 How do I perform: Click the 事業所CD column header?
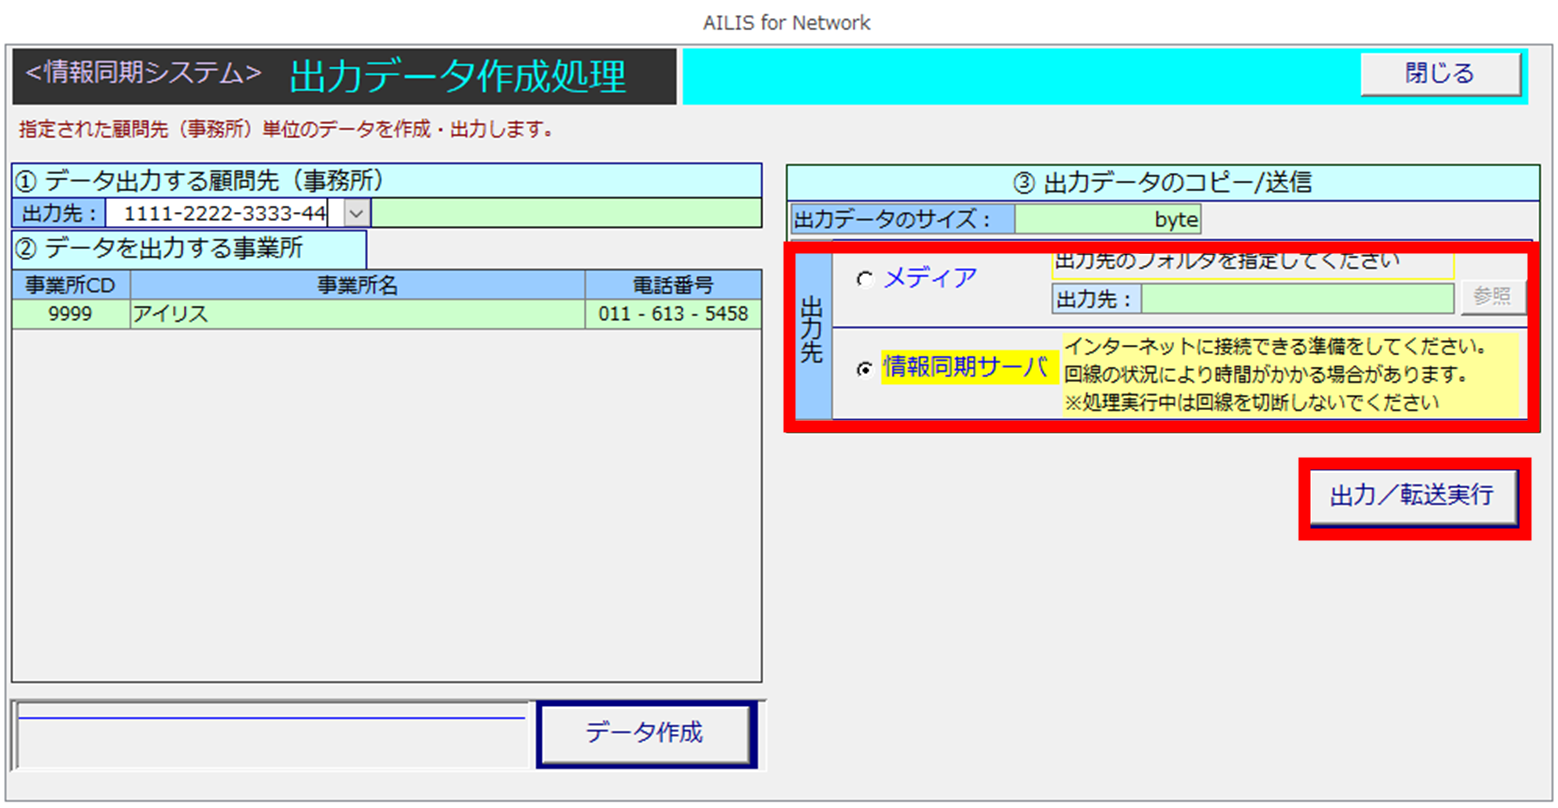pyautogui.click(x=71, y=286)
